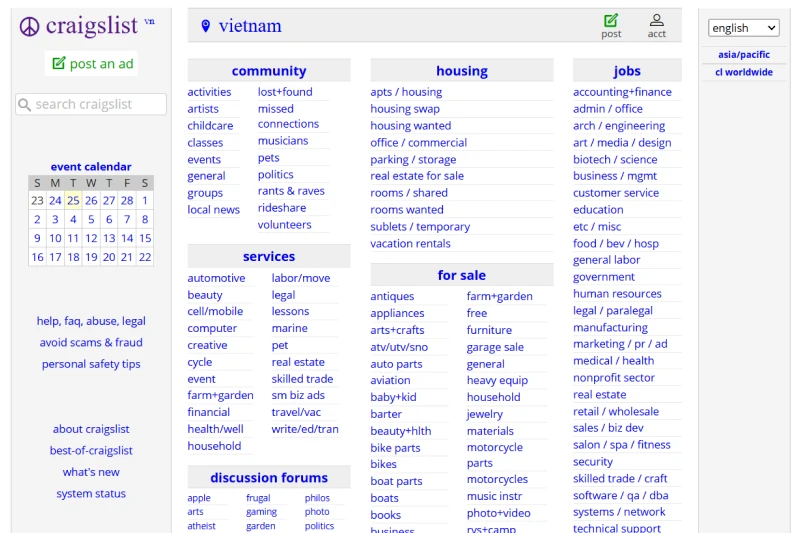Select day 25 in event calendar
Screen dimensions: 800x533
point(73,200)
